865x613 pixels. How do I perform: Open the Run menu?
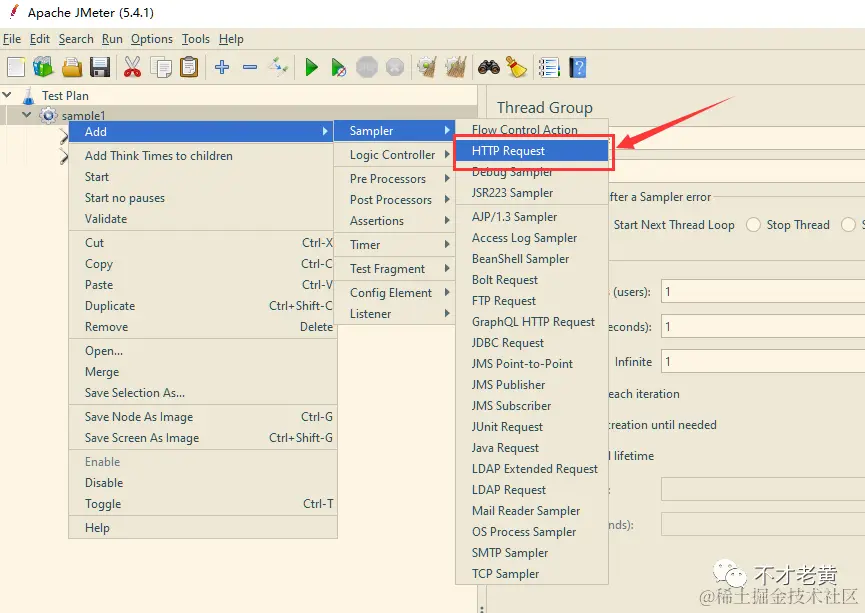112,39
